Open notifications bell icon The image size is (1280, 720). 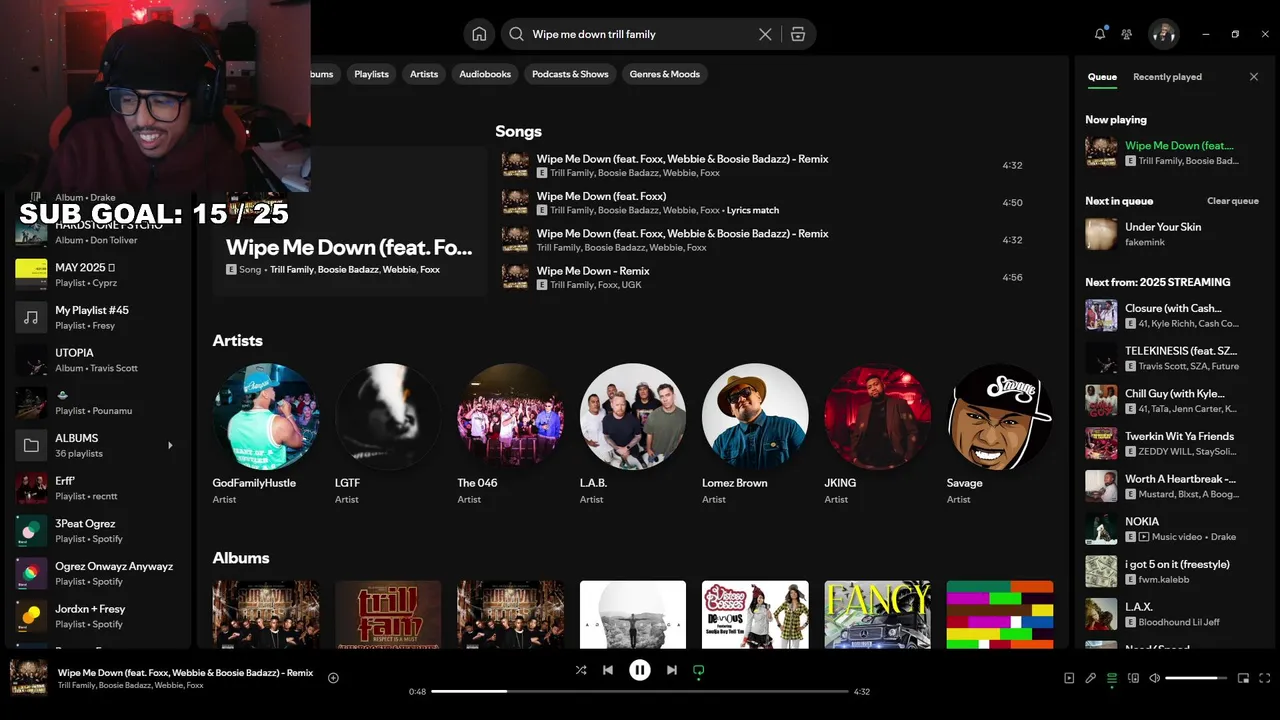tap(1100, 34)
